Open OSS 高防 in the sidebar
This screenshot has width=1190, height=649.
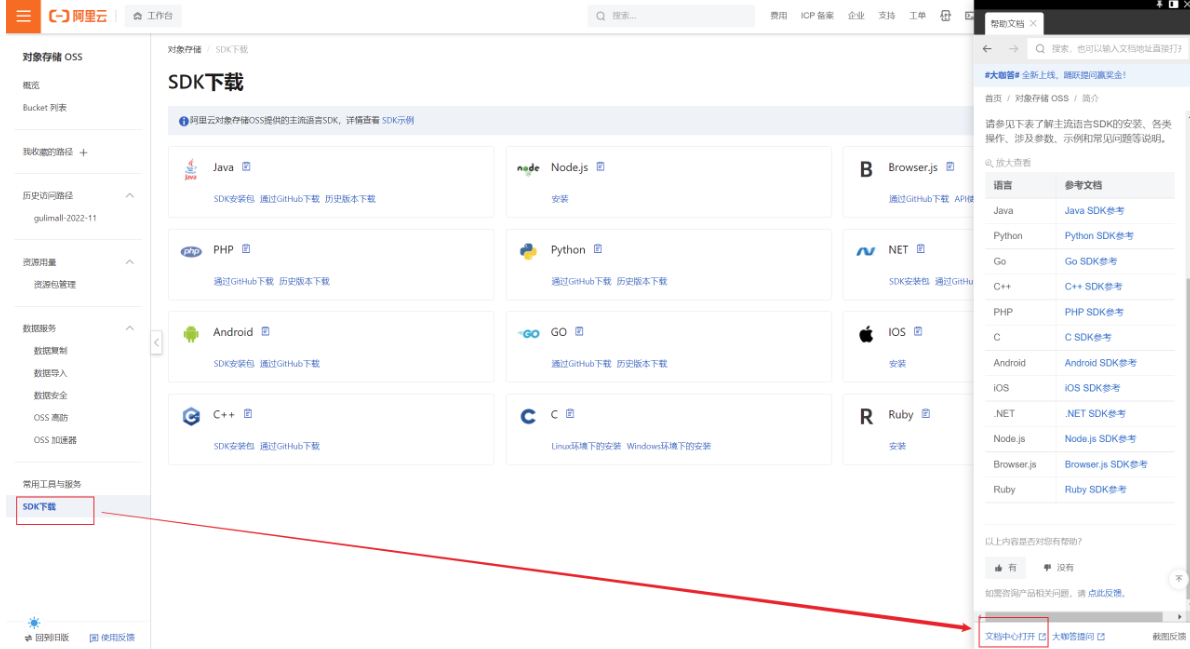51,417
